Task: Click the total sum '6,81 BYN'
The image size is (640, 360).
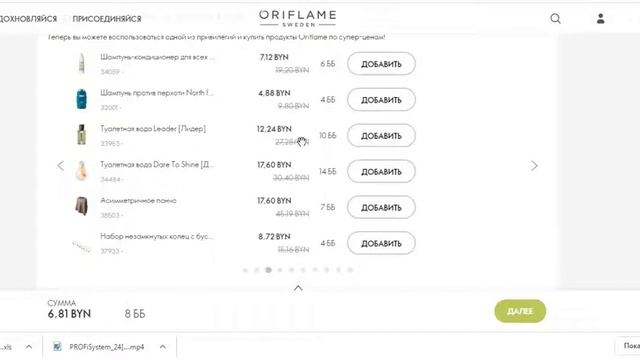Action: [69, 314]
